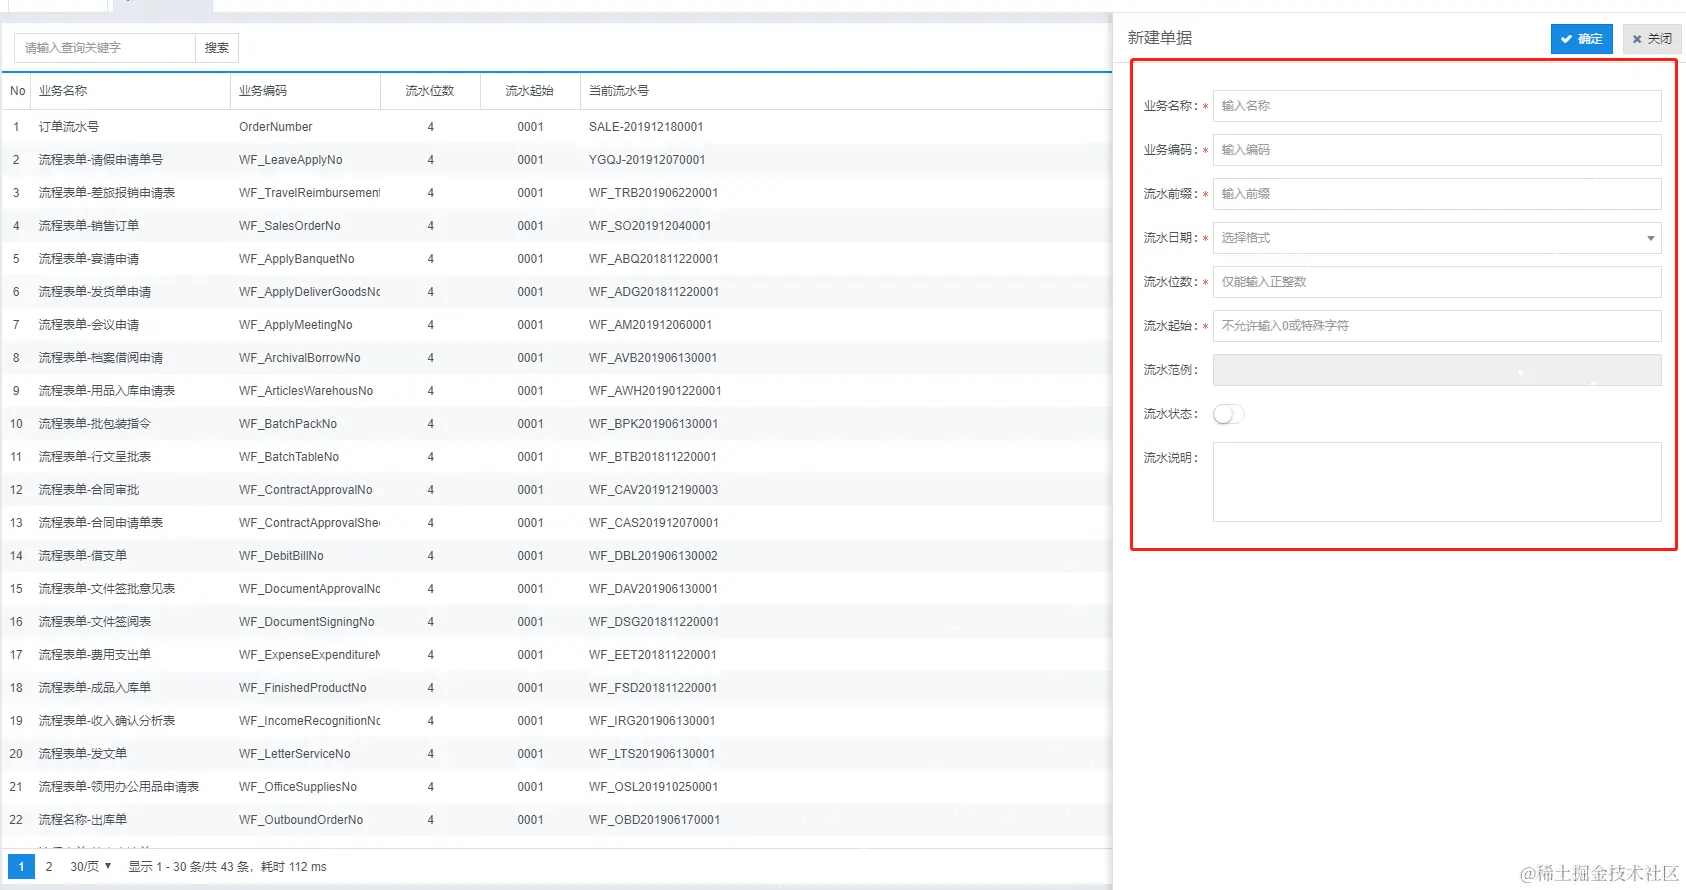Viewport: 1686px width, 890px height.
Task: Select the 流程表单-文件签批意见表 row
Action: [557, 589]
